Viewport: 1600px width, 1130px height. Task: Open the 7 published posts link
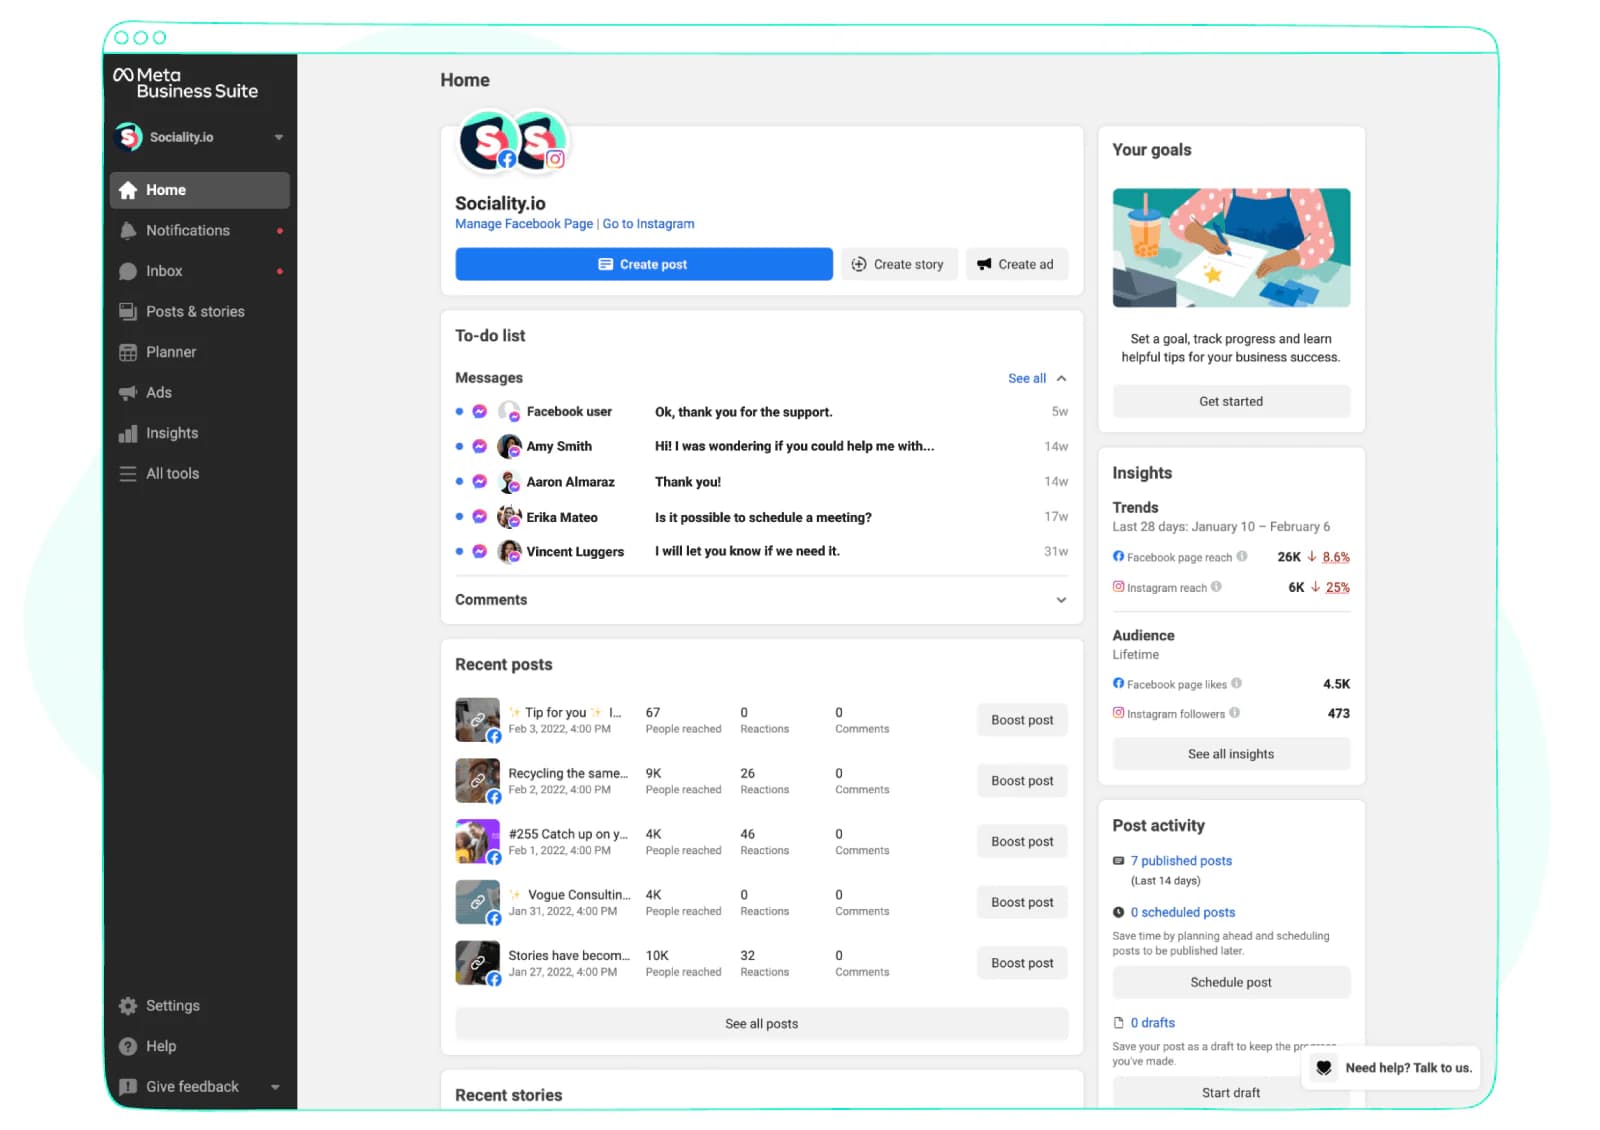click(x=1181, y=861)
